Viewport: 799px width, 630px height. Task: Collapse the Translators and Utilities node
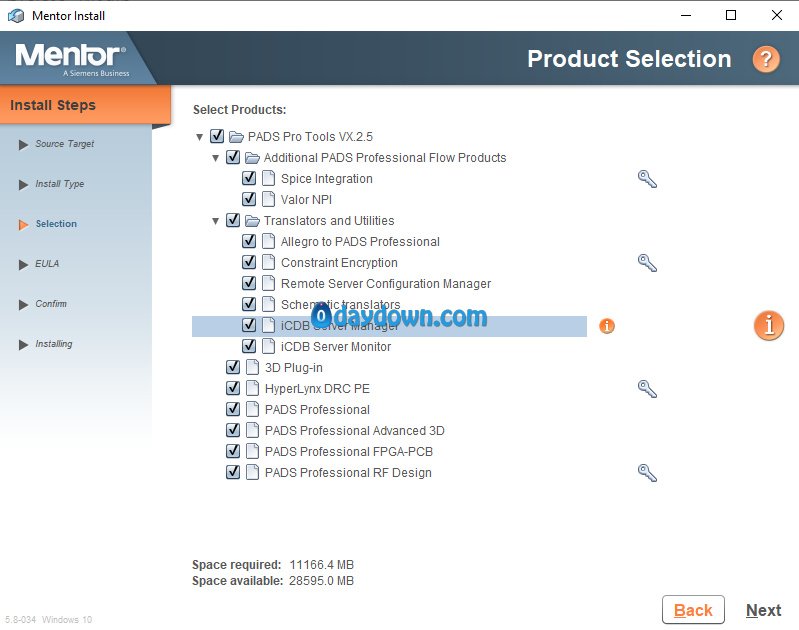pyautogui.click(x=216, y=221)
